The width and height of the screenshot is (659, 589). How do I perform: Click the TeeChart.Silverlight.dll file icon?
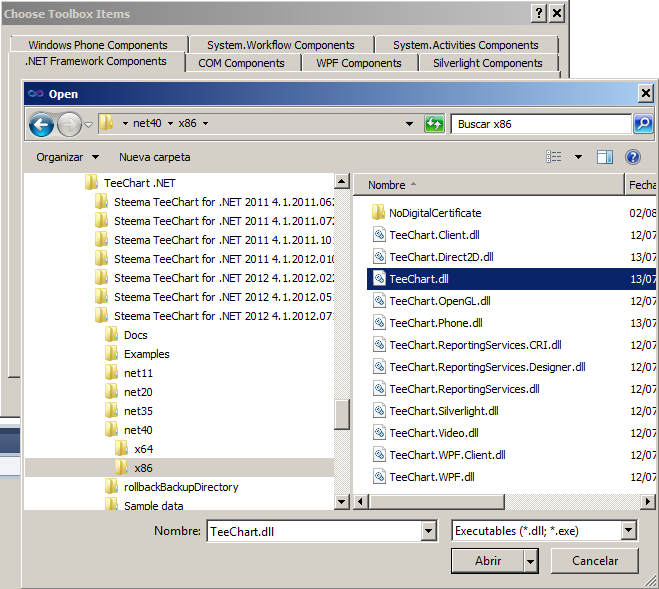[379, 410]
